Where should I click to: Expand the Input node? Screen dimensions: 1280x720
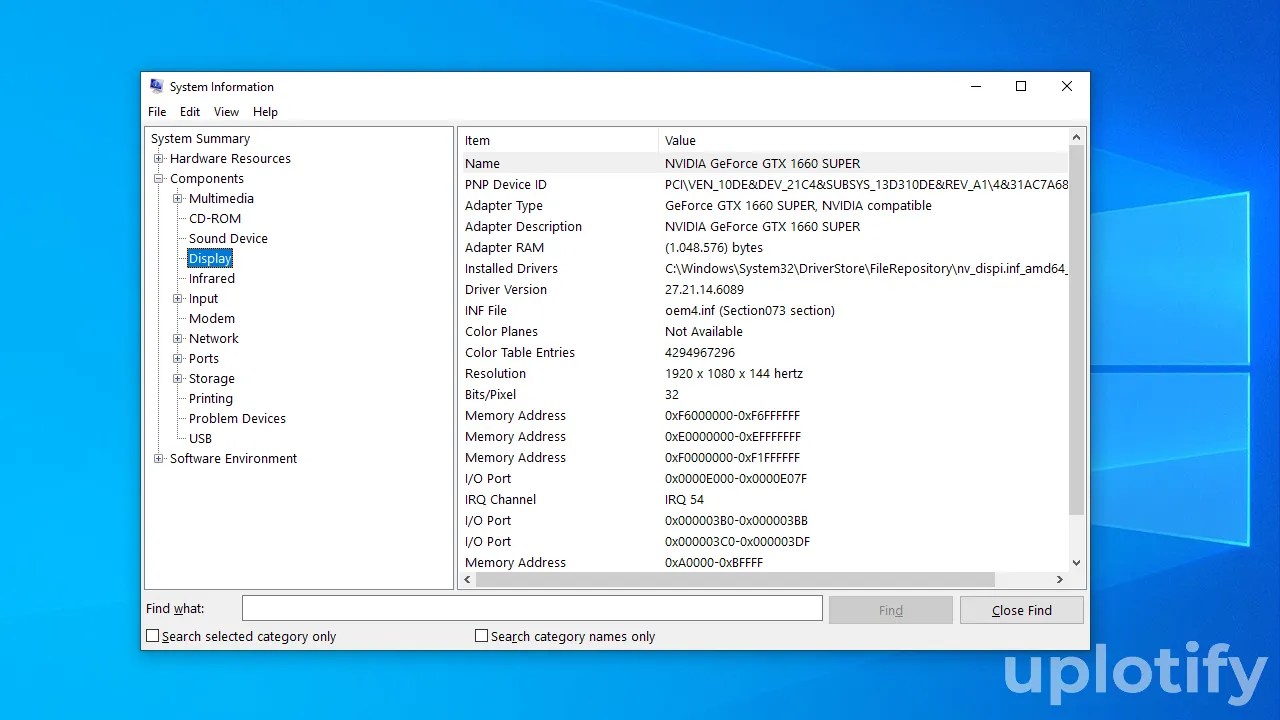coord(178,299)
